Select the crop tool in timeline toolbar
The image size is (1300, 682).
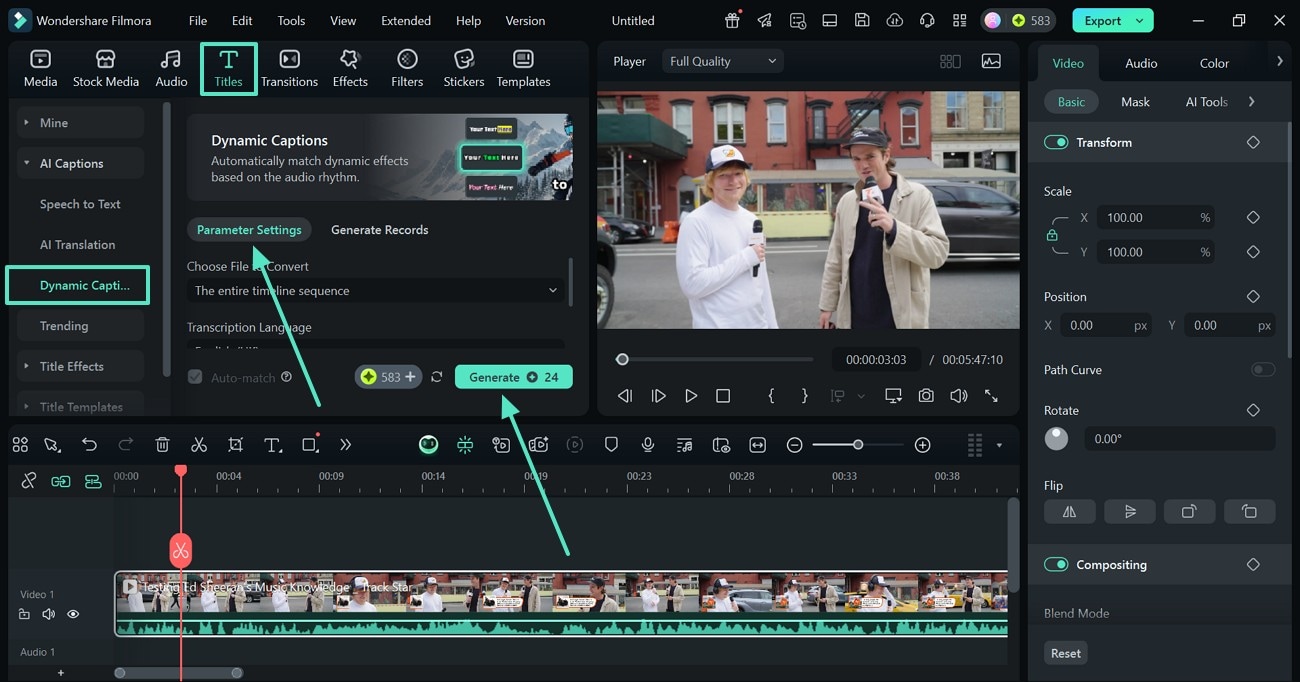(235, 445)
